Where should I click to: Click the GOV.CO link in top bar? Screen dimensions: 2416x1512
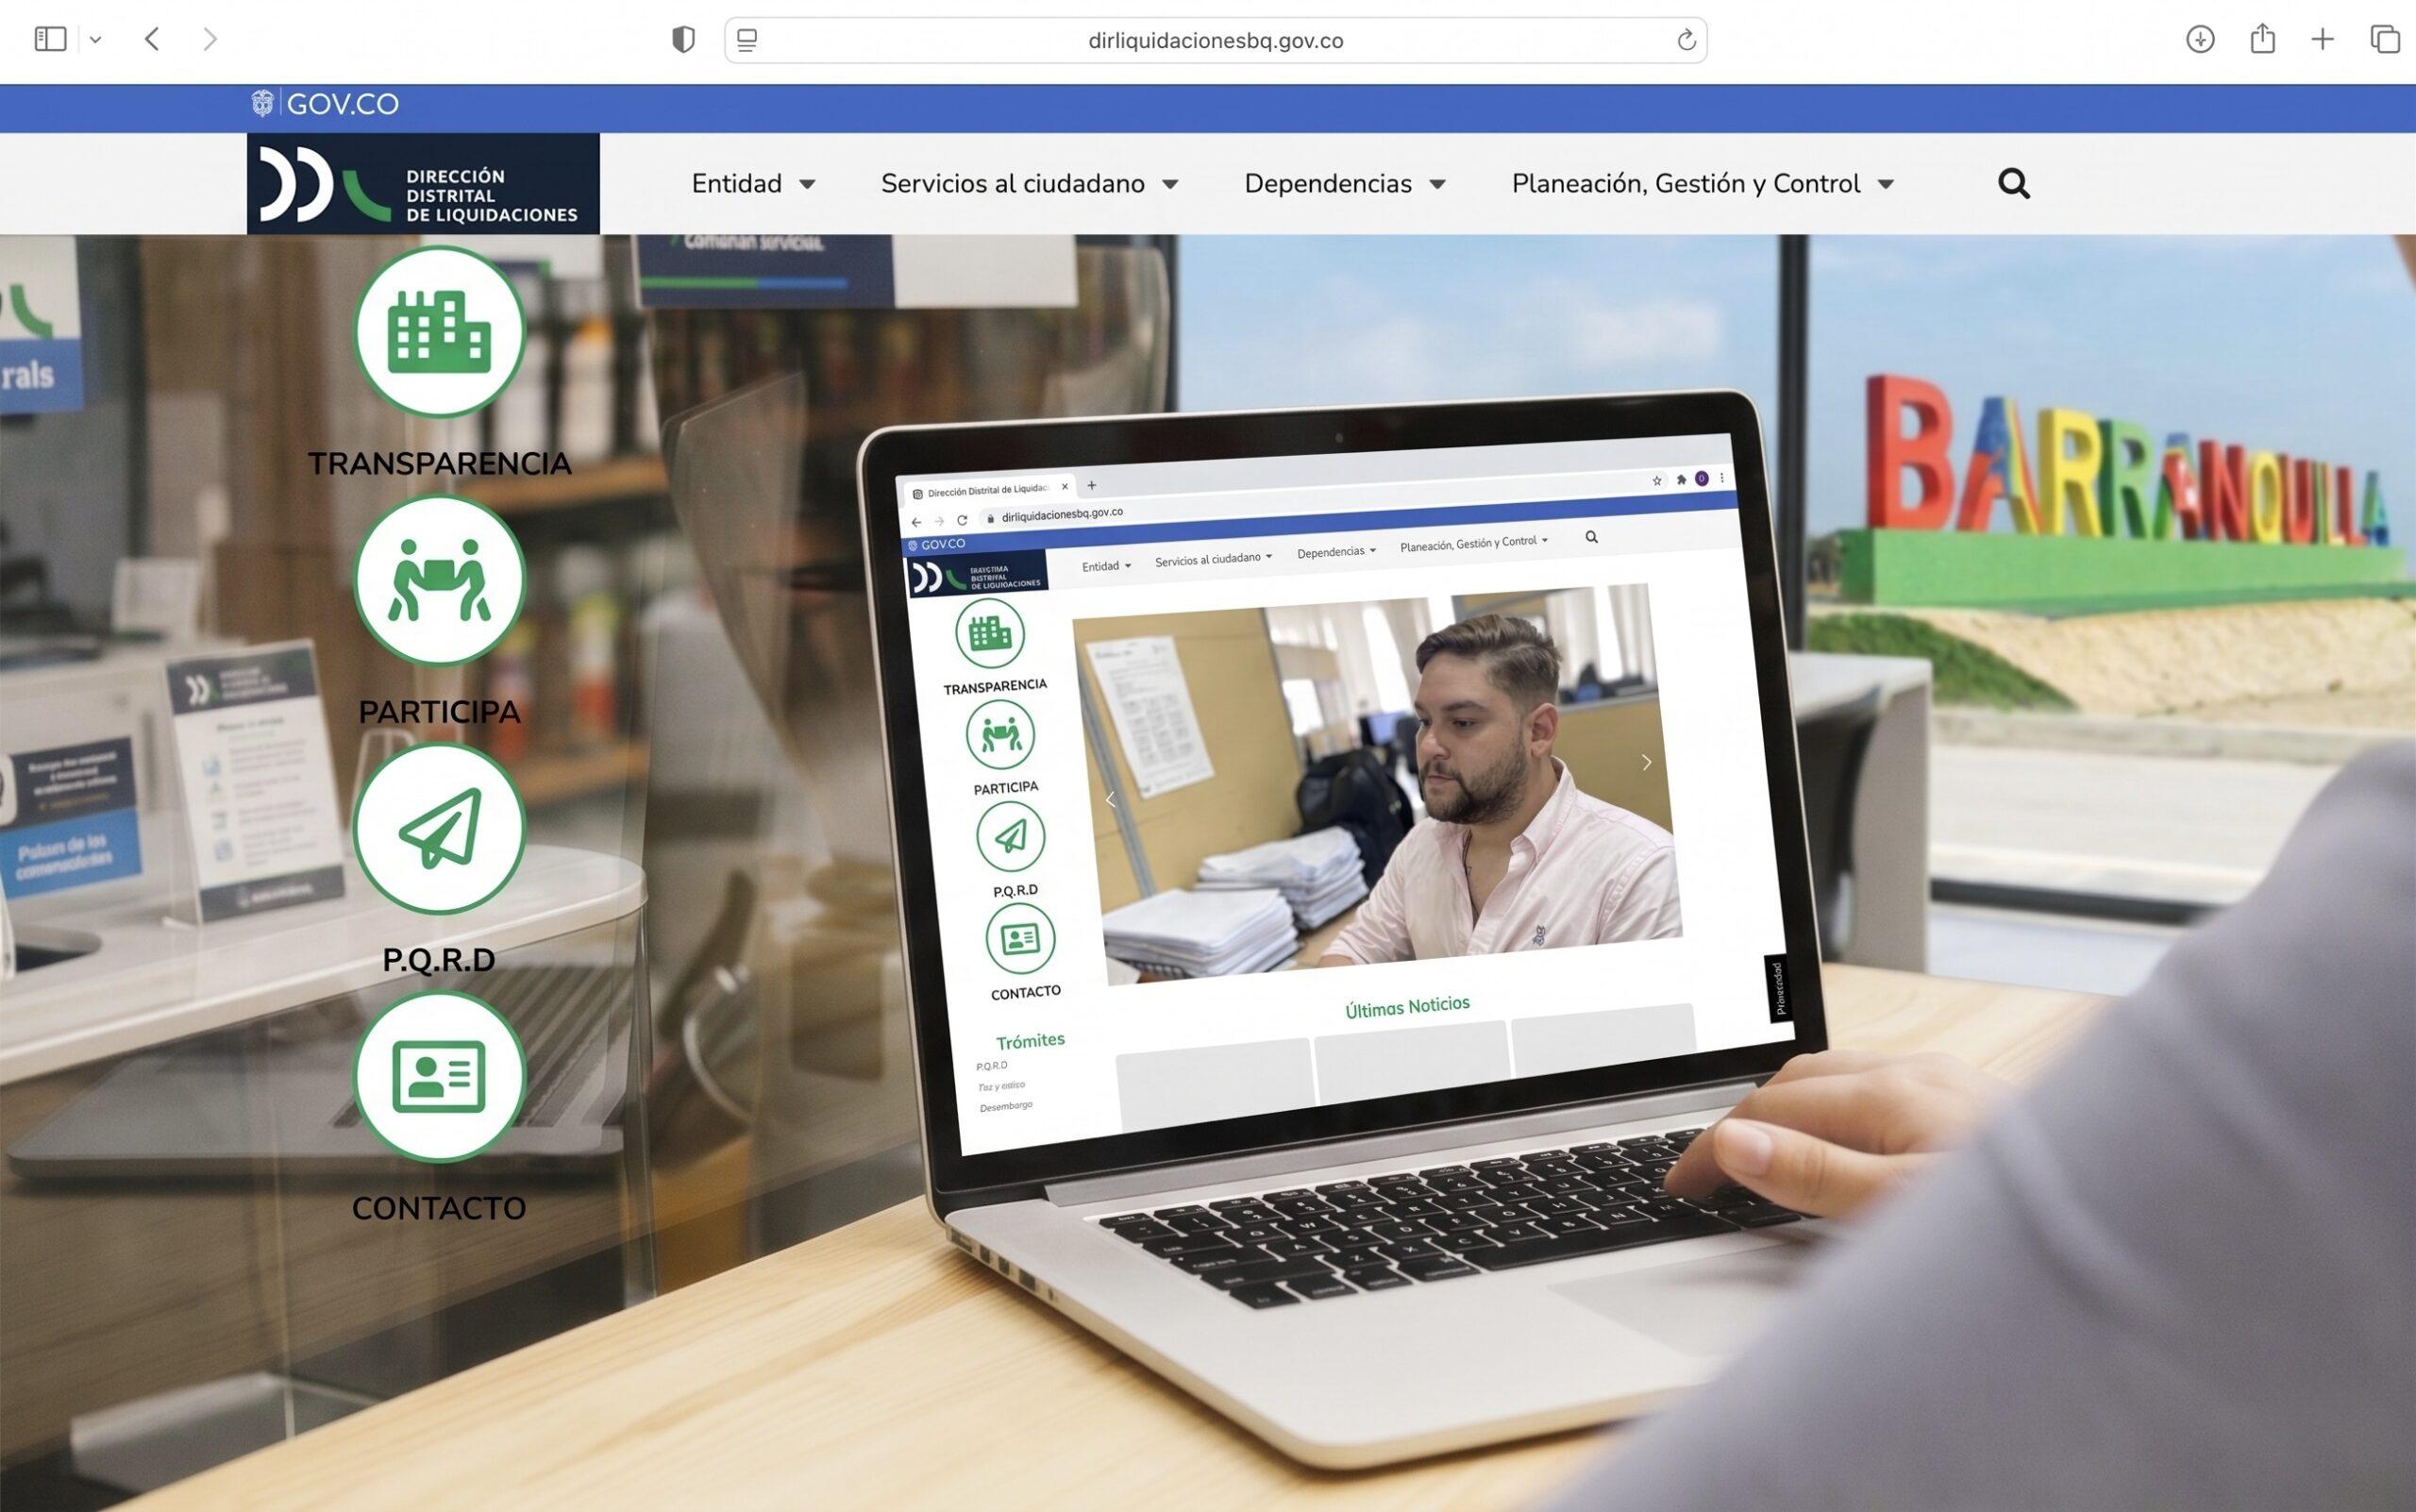coord(326,104)
